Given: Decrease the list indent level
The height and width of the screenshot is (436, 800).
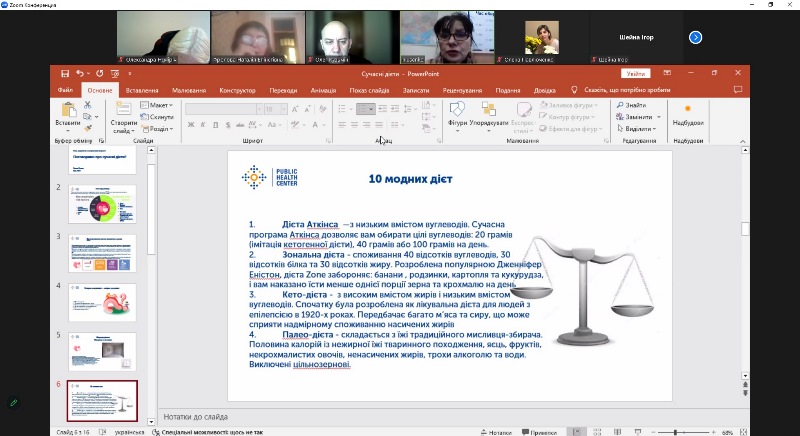Looking at the screenshot, I should click(x=382, y=109).
